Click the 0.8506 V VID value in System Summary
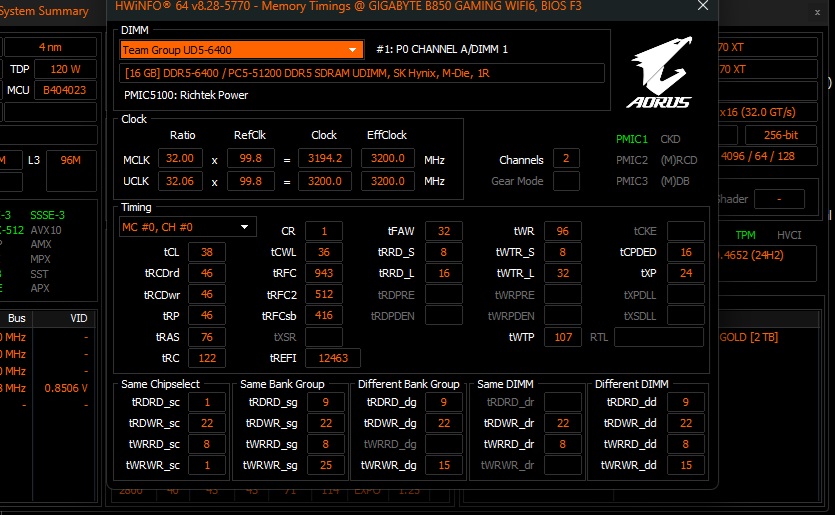835x515 pixels. pos(66,388)
